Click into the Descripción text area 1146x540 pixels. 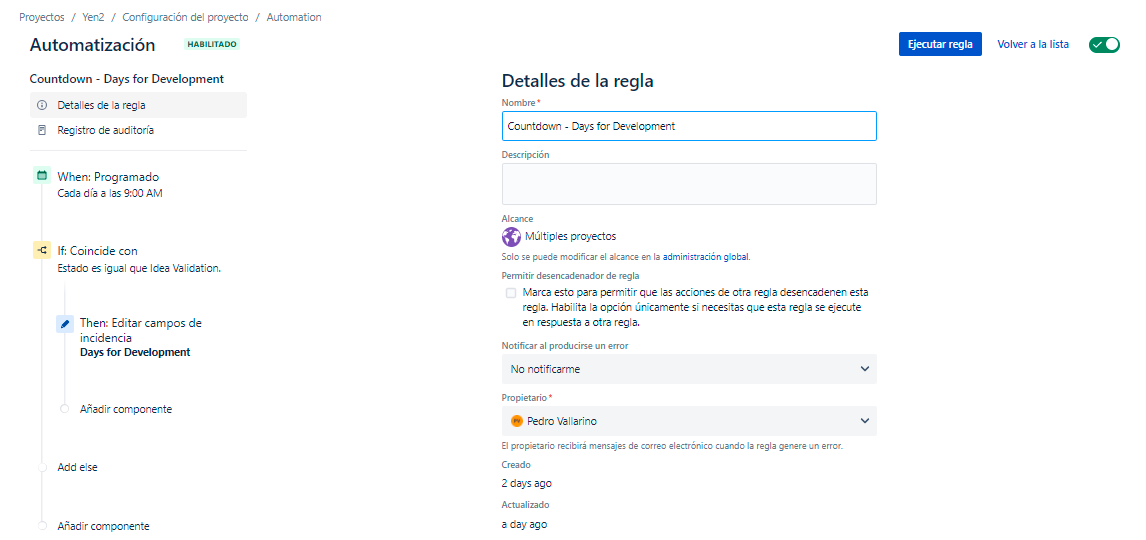coord(689,183)
